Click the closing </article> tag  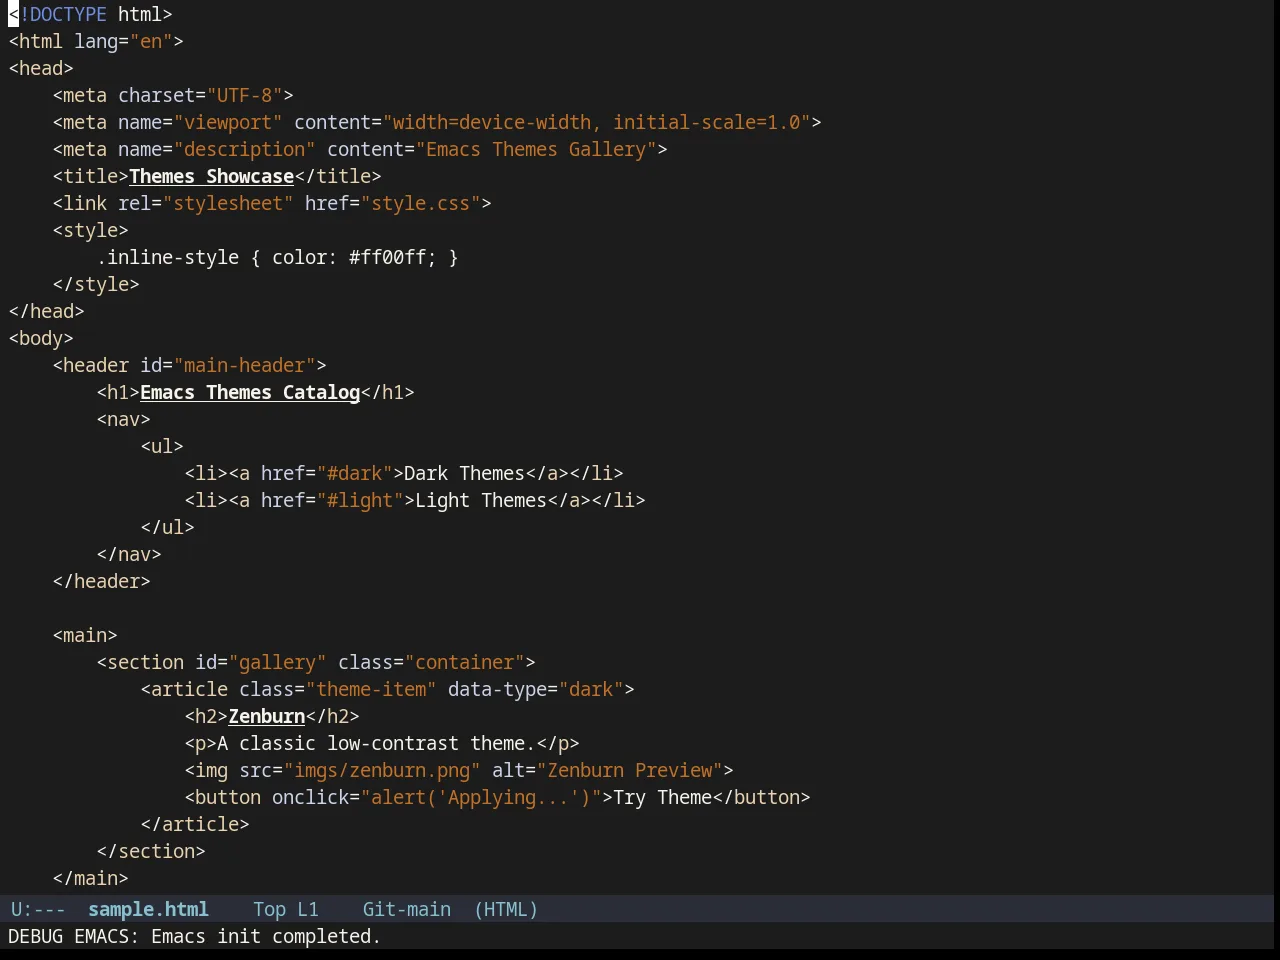195,824
